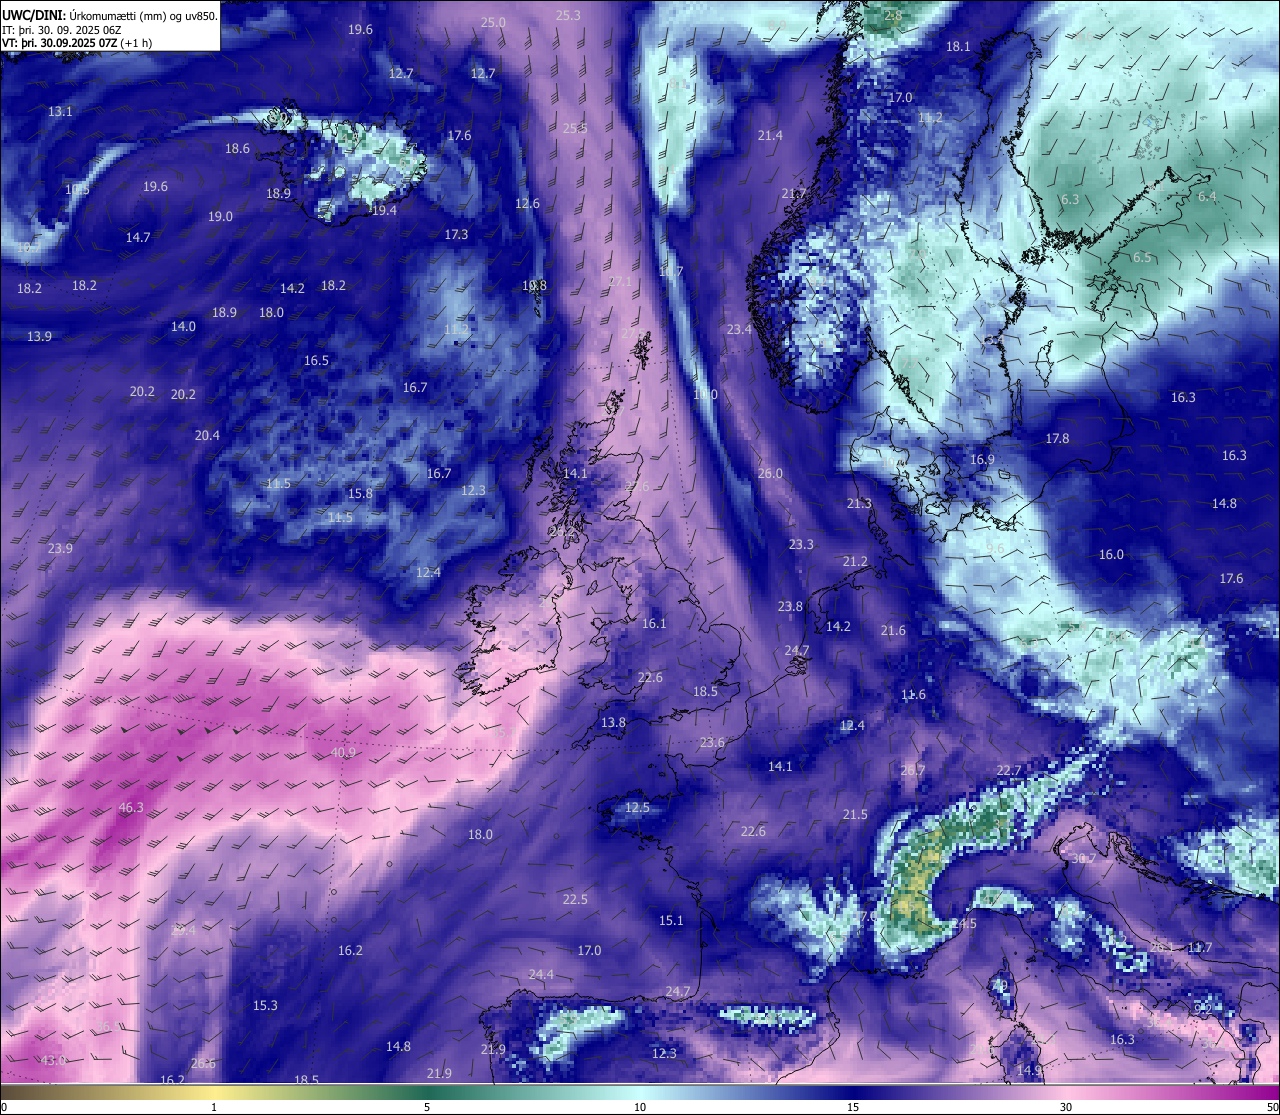The image size is (1280, 1115).
Task: Click the 14.0 value label
Action: [183, 327]
